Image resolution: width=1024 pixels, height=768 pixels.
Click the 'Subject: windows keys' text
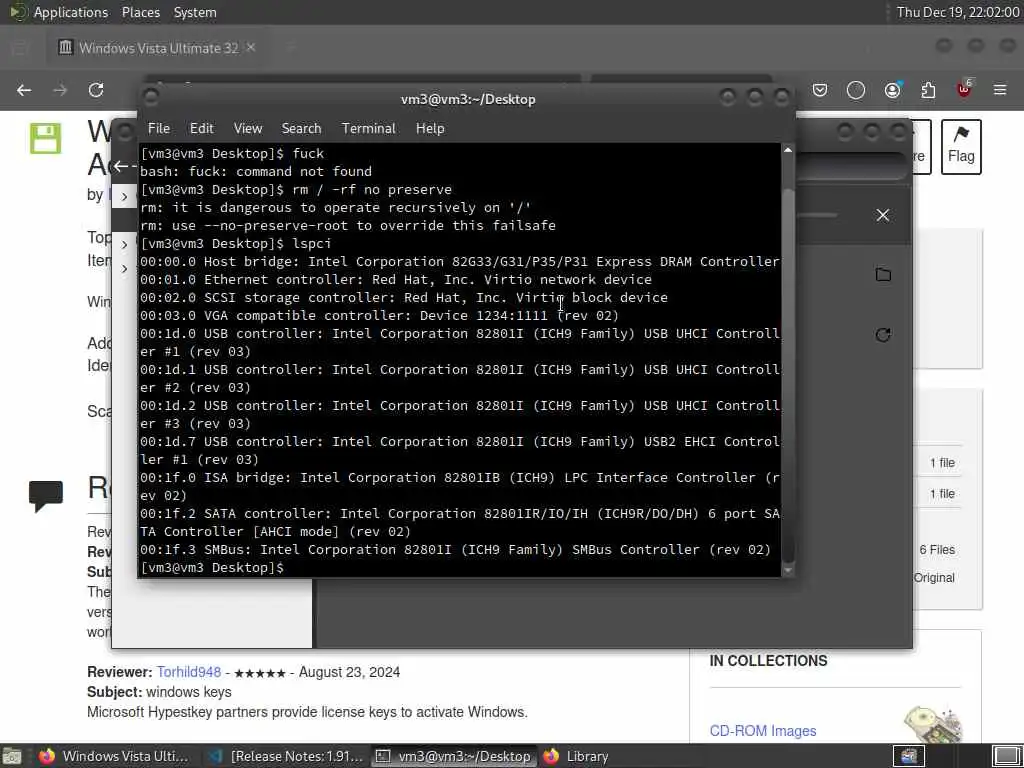tap(159, 692)
